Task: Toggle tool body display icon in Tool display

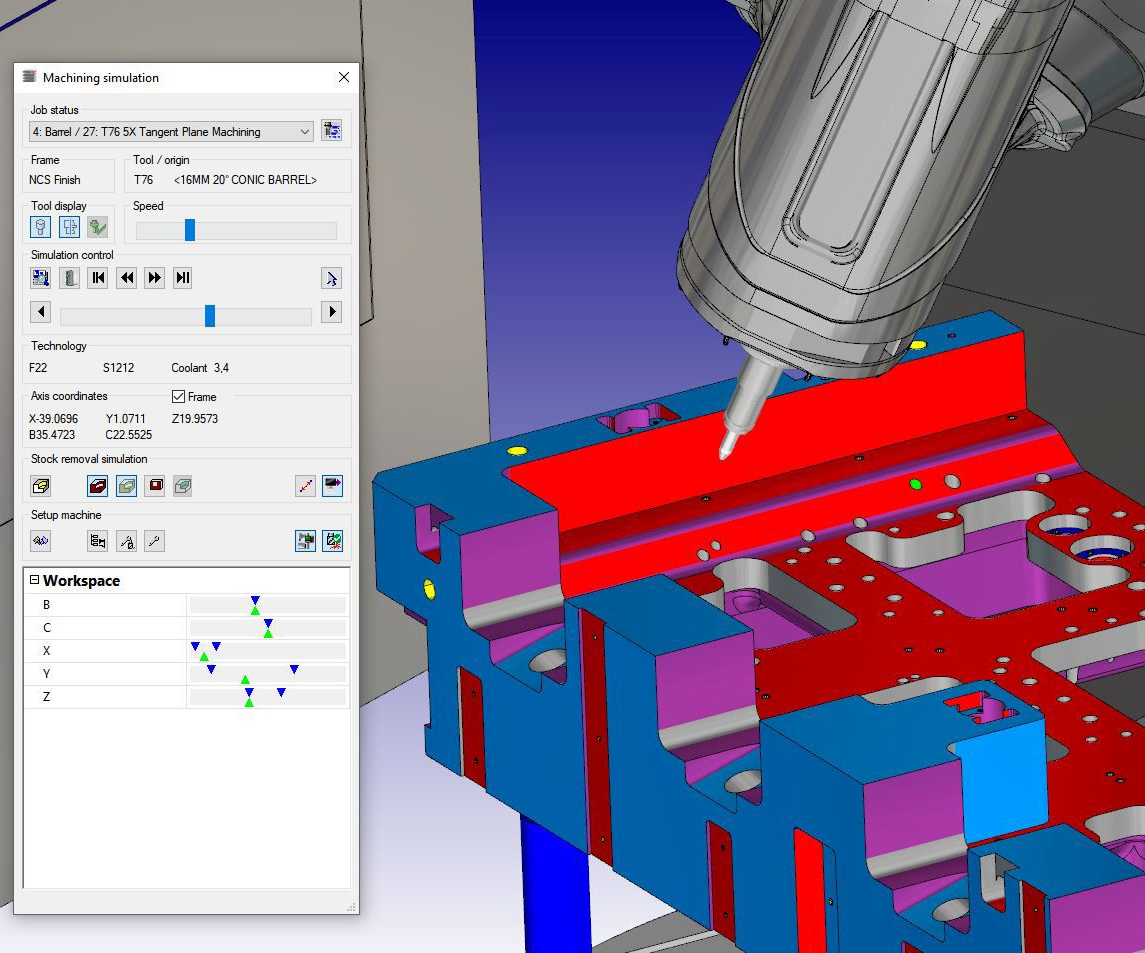Action: pos(41,227)
